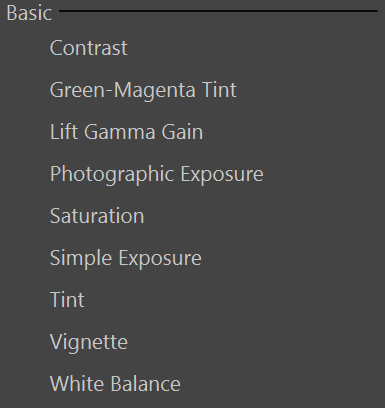Select Simple Exposure
Image resolution: width=385 pixels, height=408 pixels.
tap(125, 258)
